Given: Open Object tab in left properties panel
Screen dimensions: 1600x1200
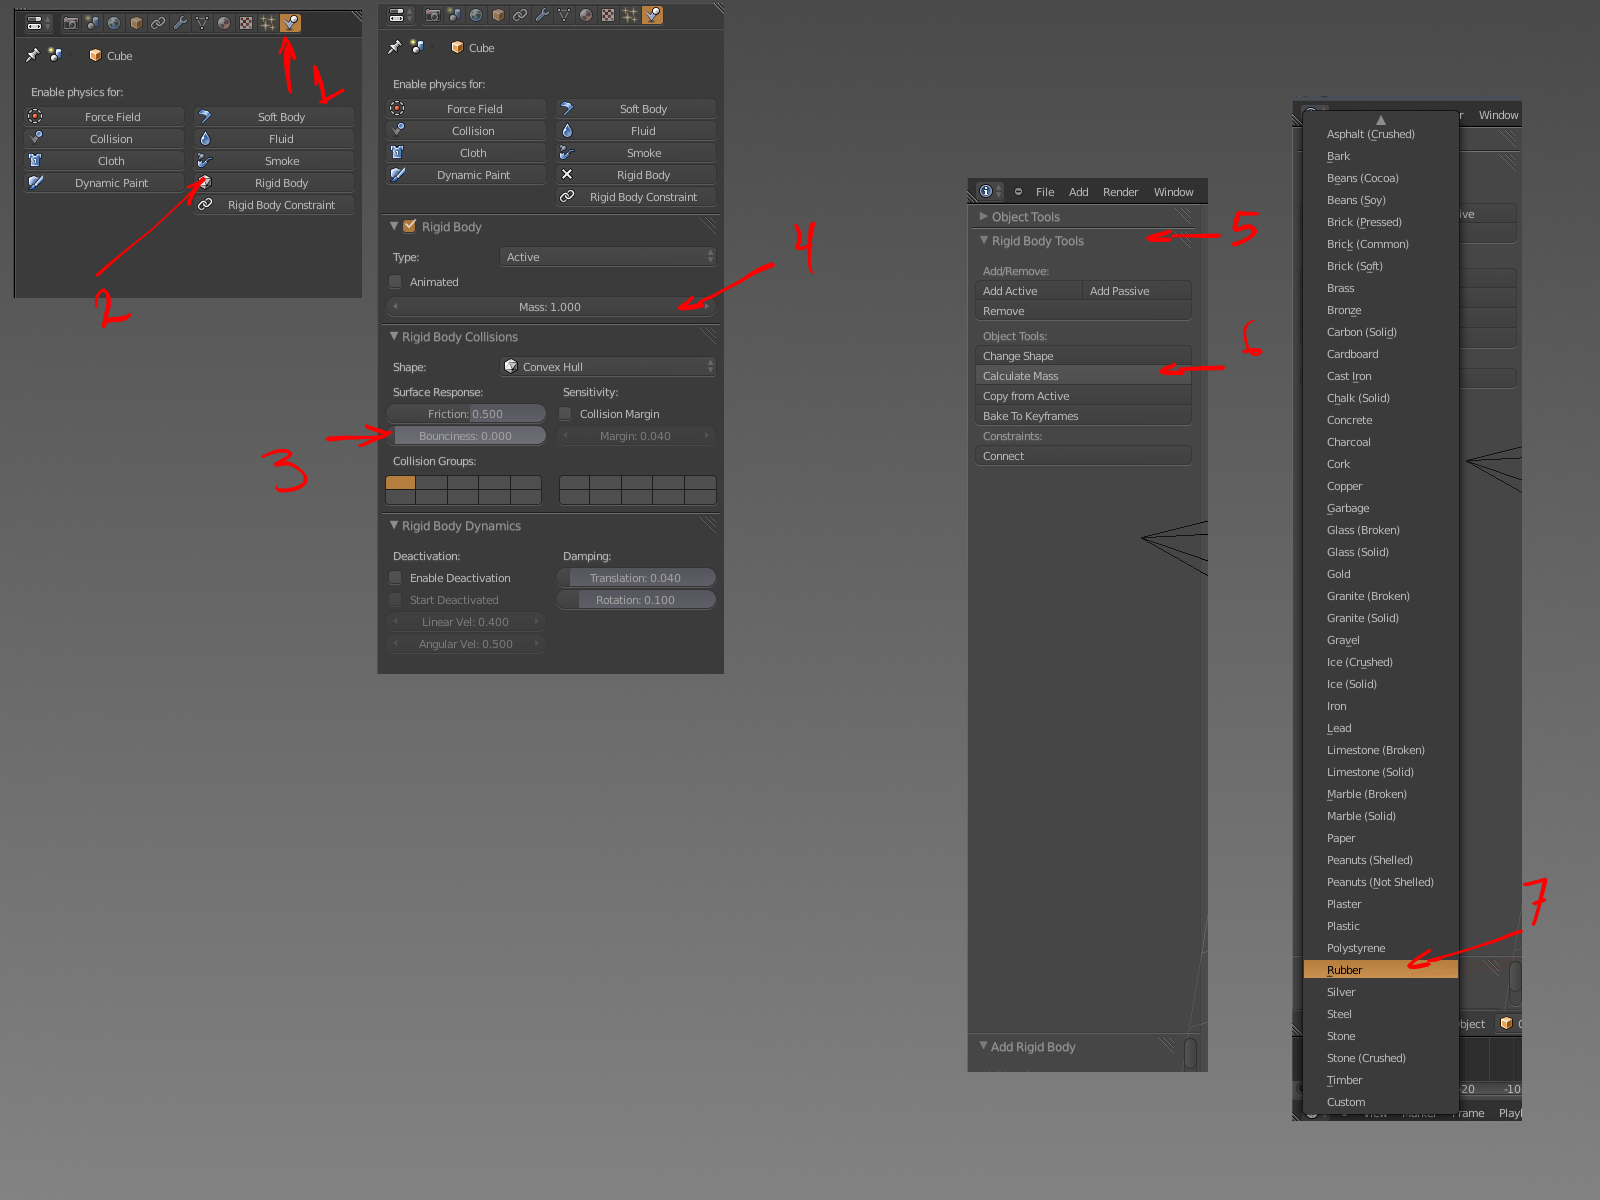Looking at the screenshot, I should (136, 23).
